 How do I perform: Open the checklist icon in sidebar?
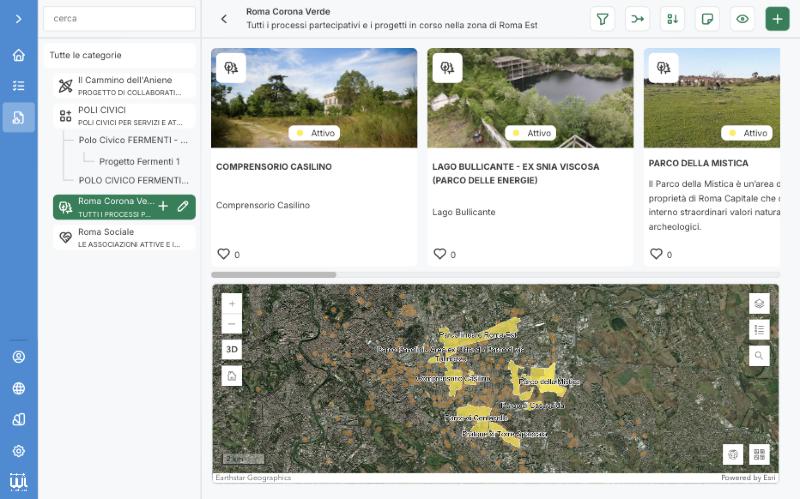coord(18,86)
